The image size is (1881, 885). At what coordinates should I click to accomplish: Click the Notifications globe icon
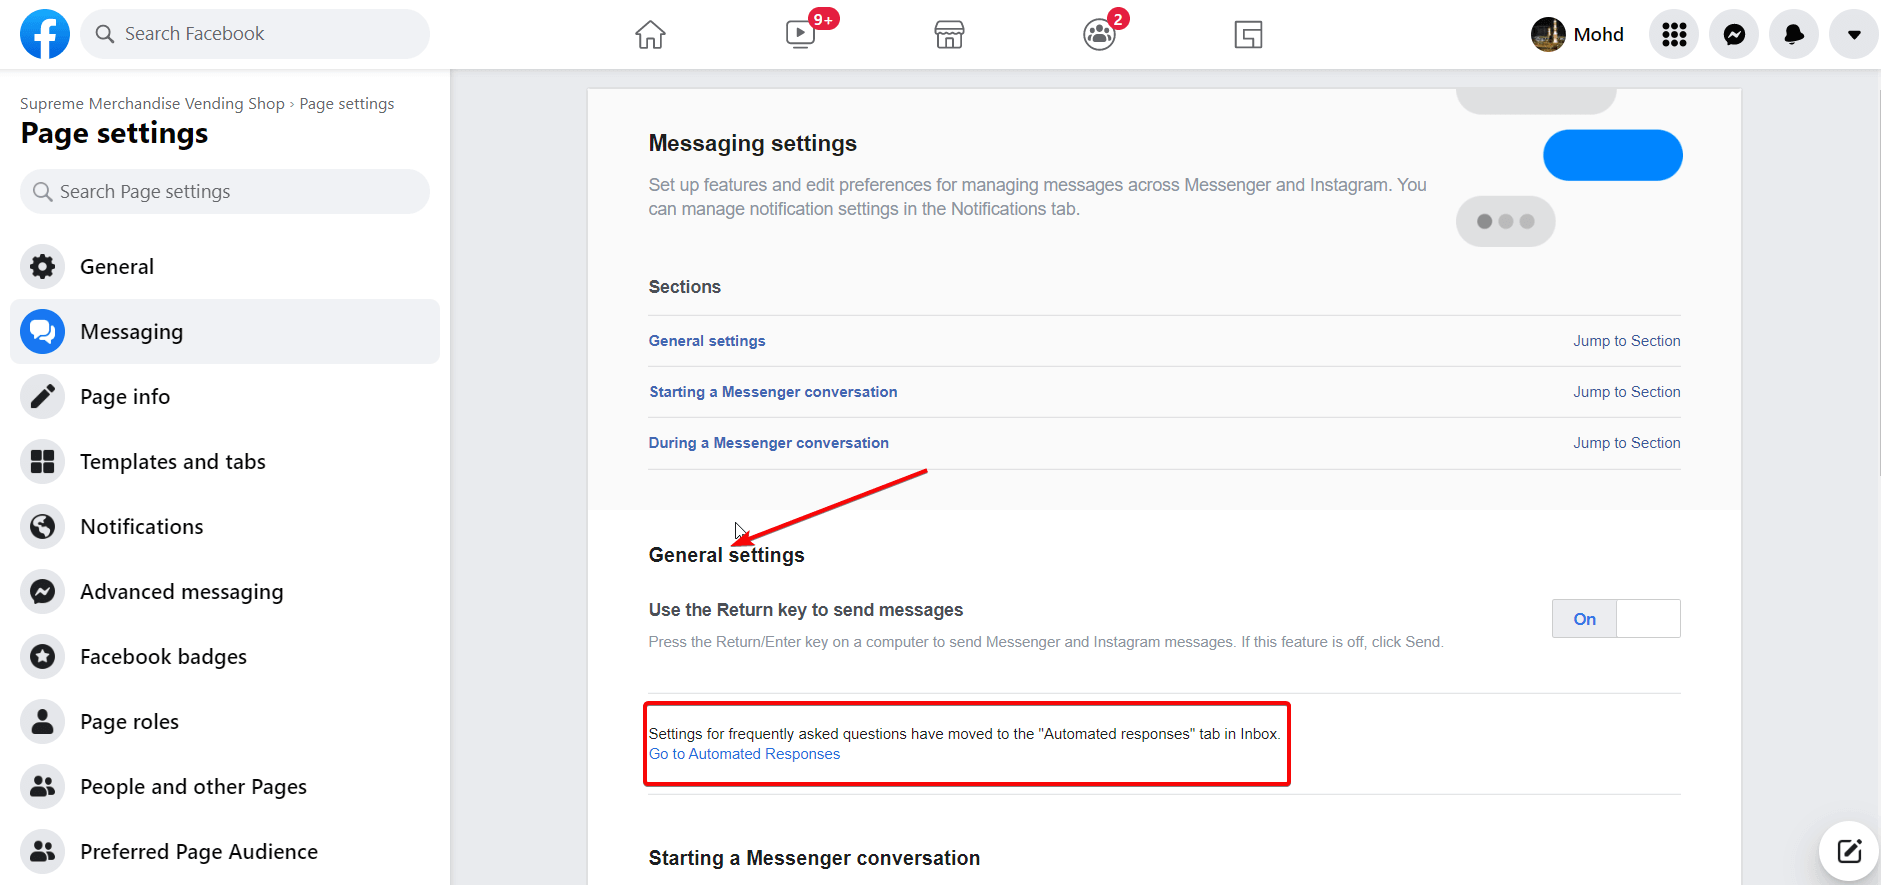42,527
